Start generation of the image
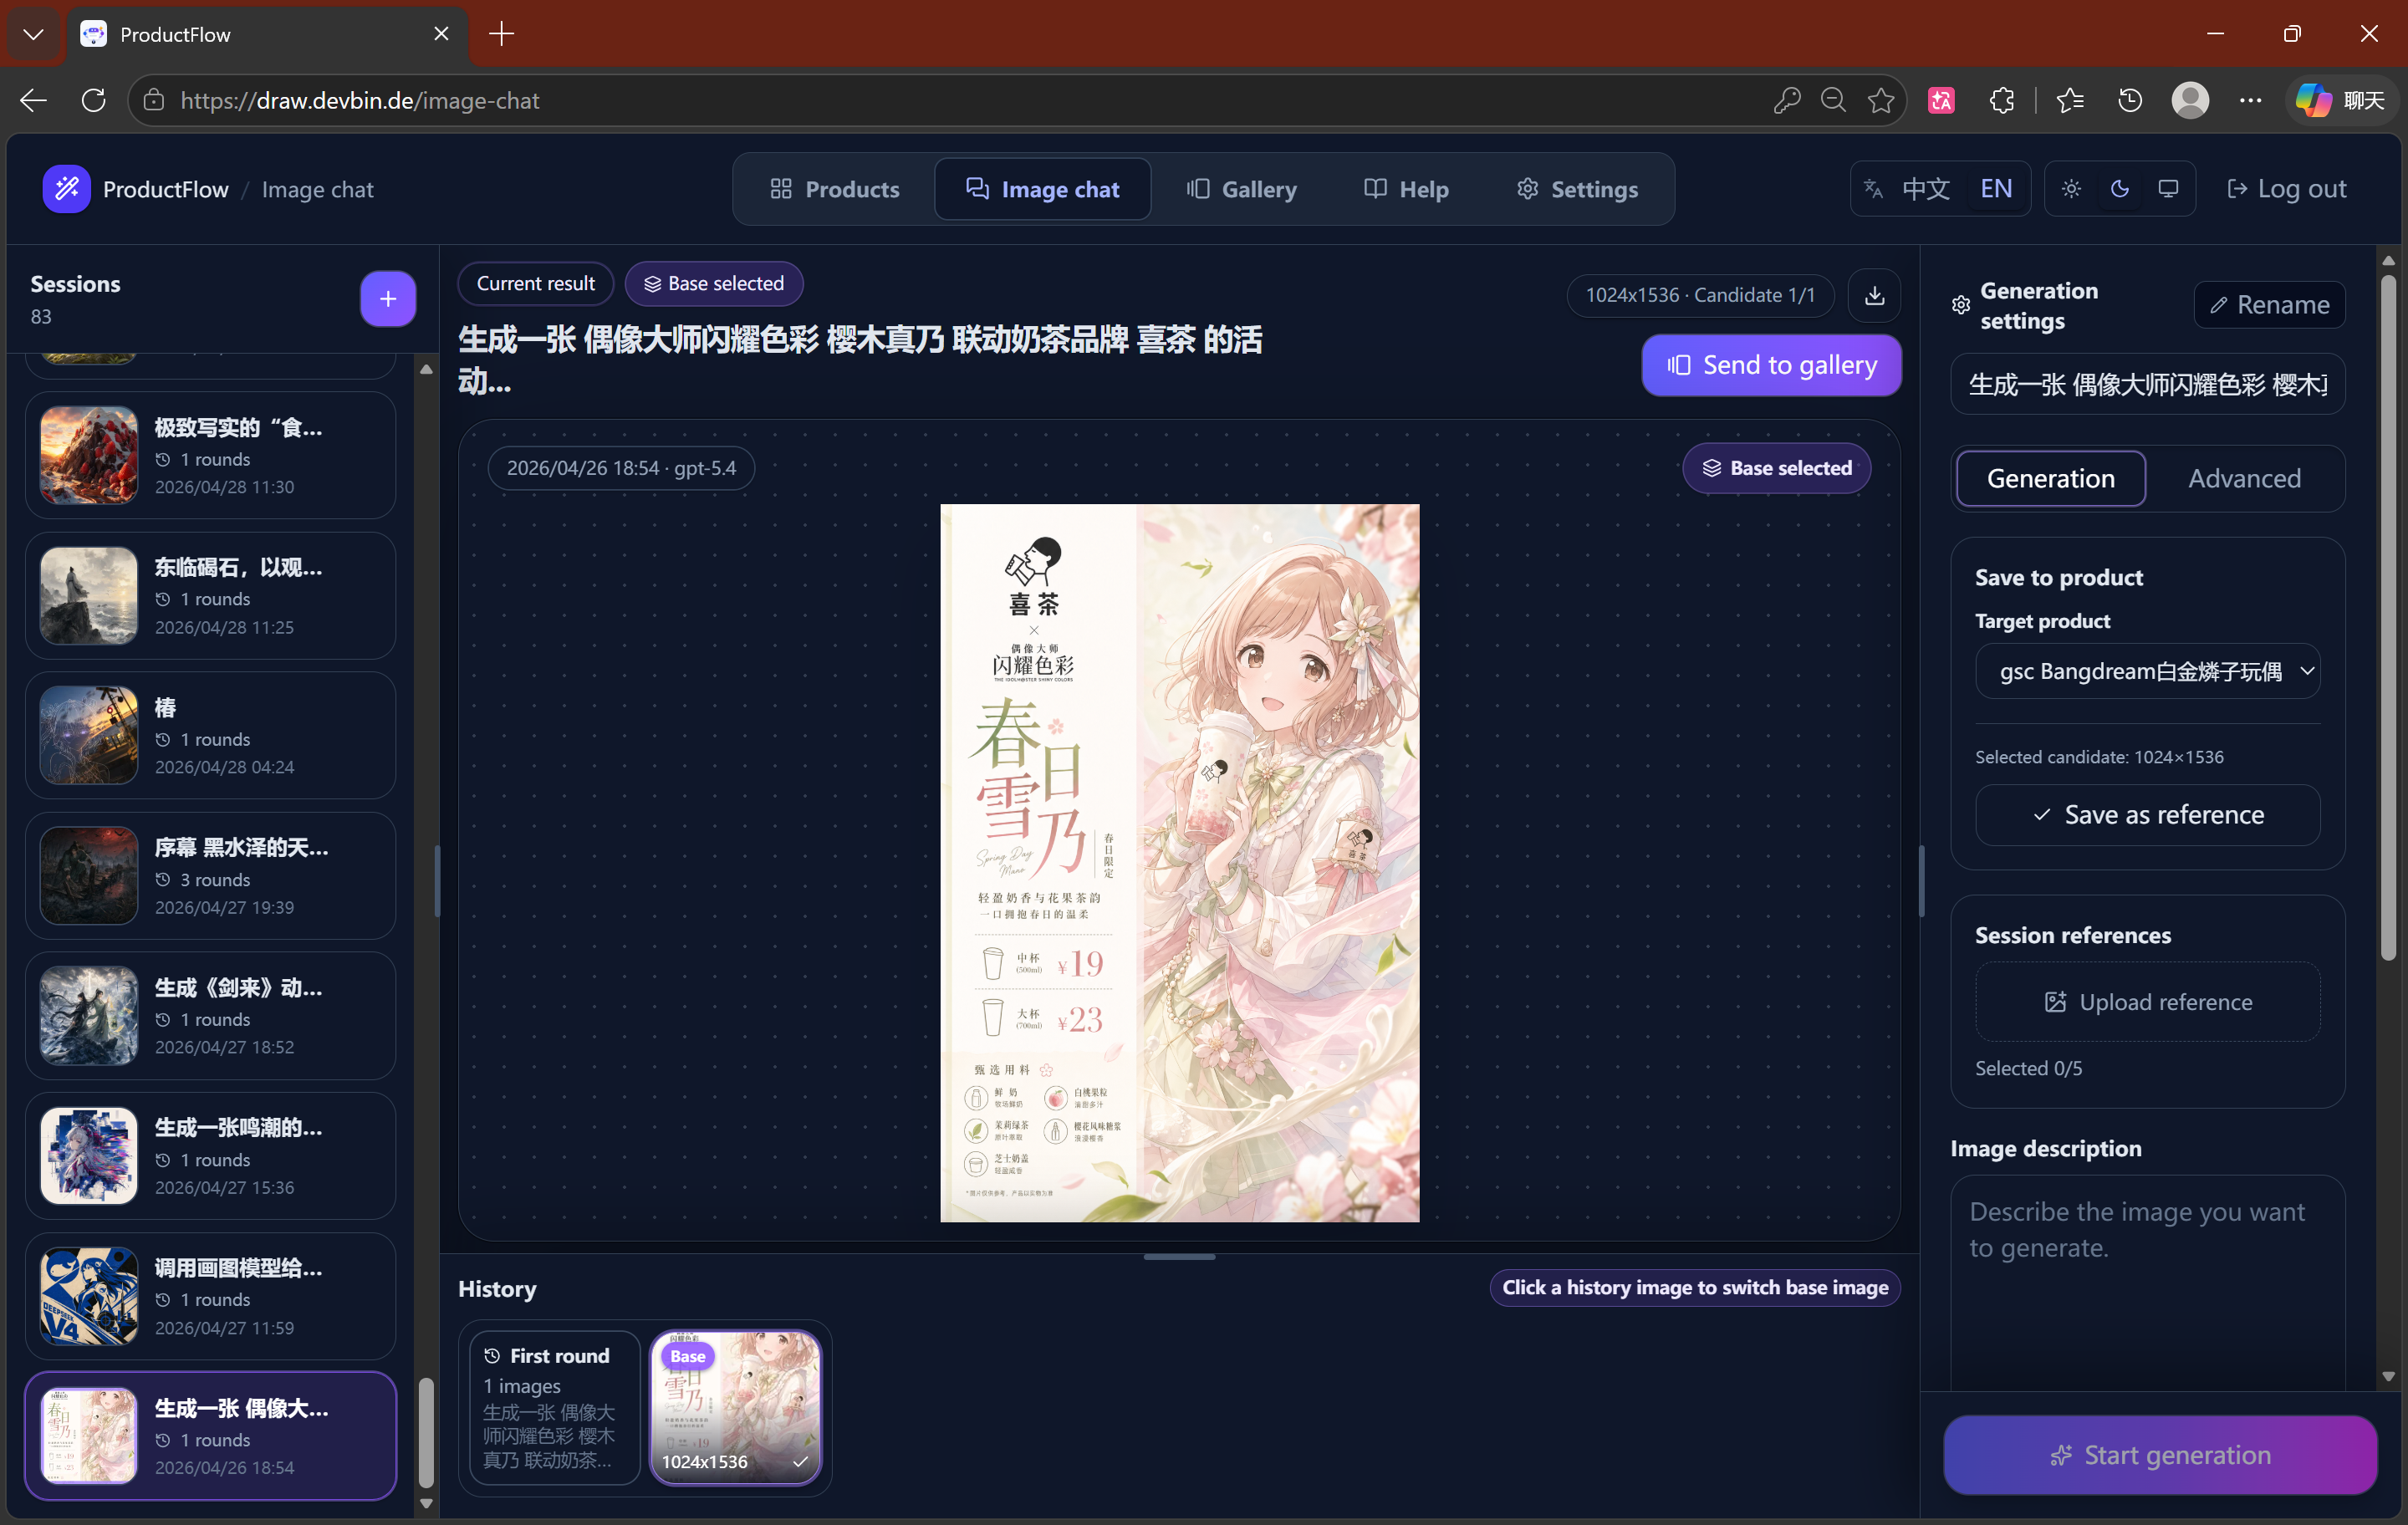The height and width of the screenshot is (1525, 2408). tap(2160, 1455)
